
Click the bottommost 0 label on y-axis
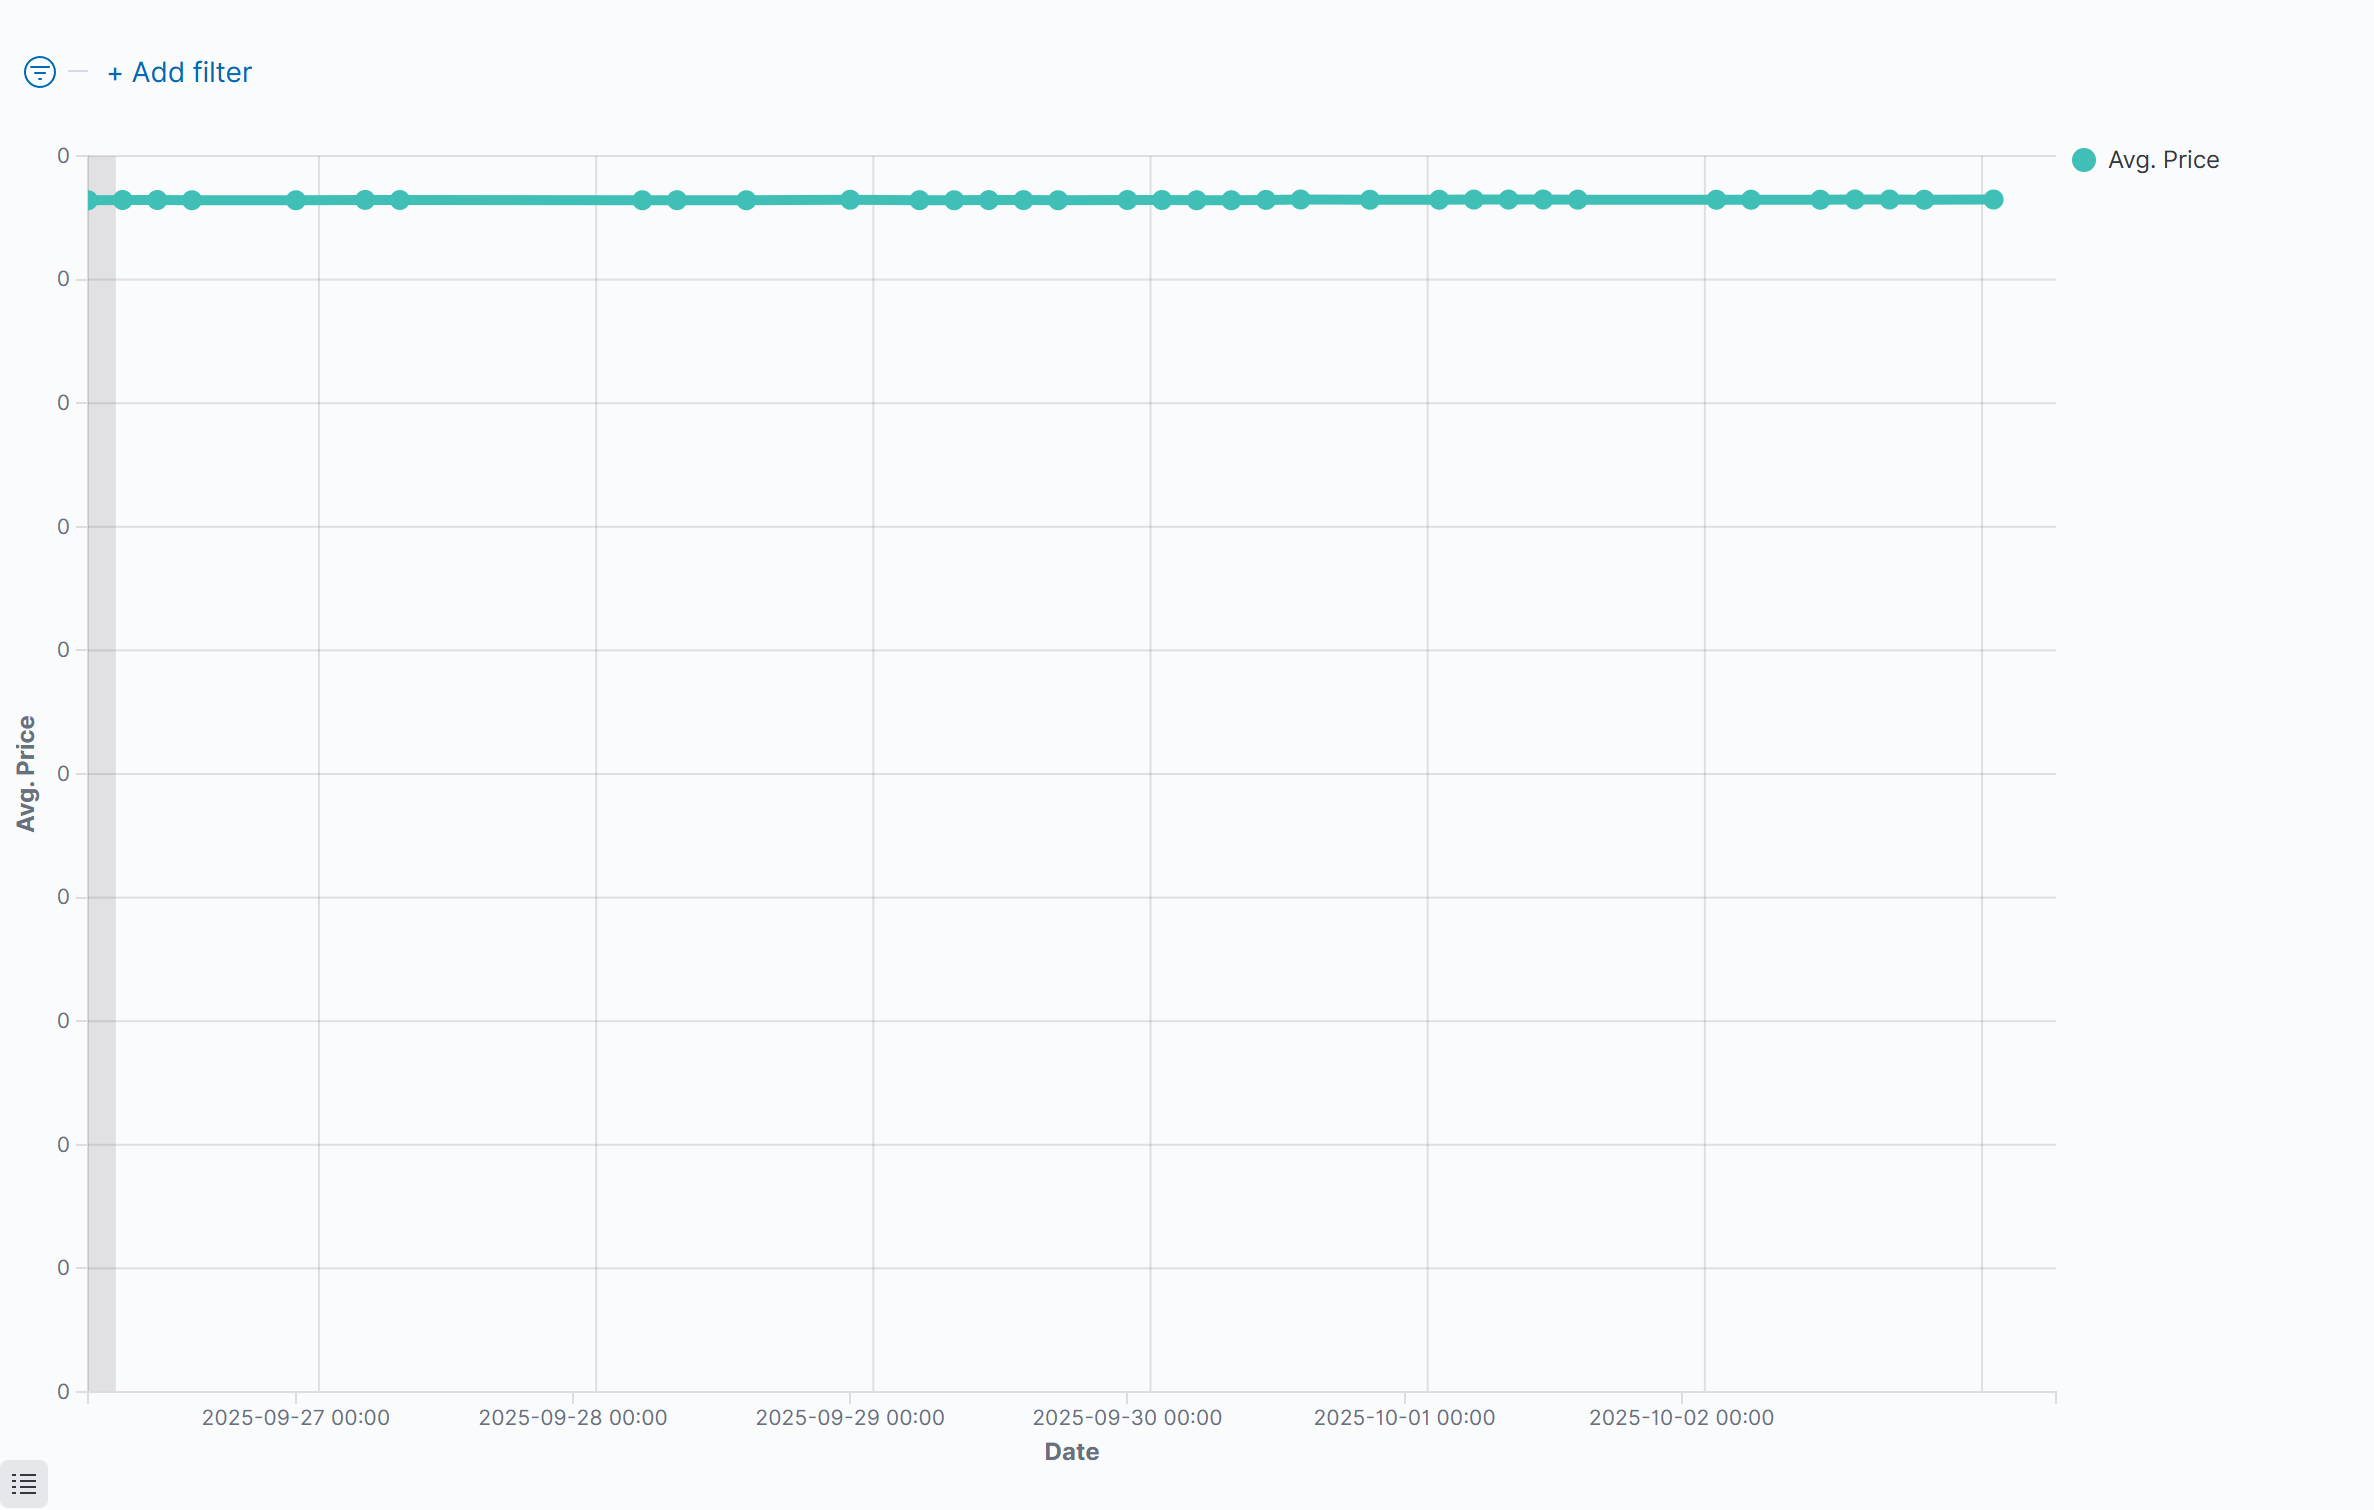pyautogui.click(x=63, y=1391)
